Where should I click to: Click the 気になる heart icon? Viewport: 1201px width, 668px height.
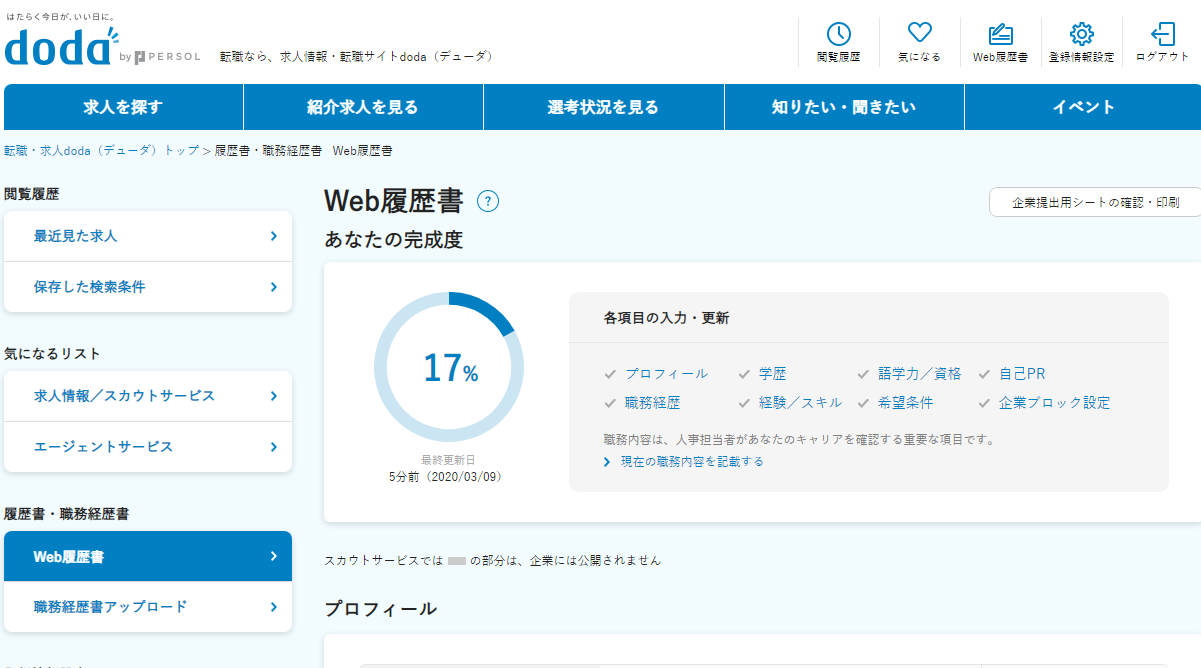[x=919, y=35]
